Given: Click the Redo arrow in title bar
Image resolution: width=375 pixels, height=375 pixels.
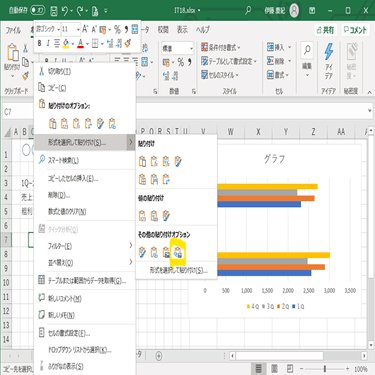Looking at the screenshot, I should 80,11.
